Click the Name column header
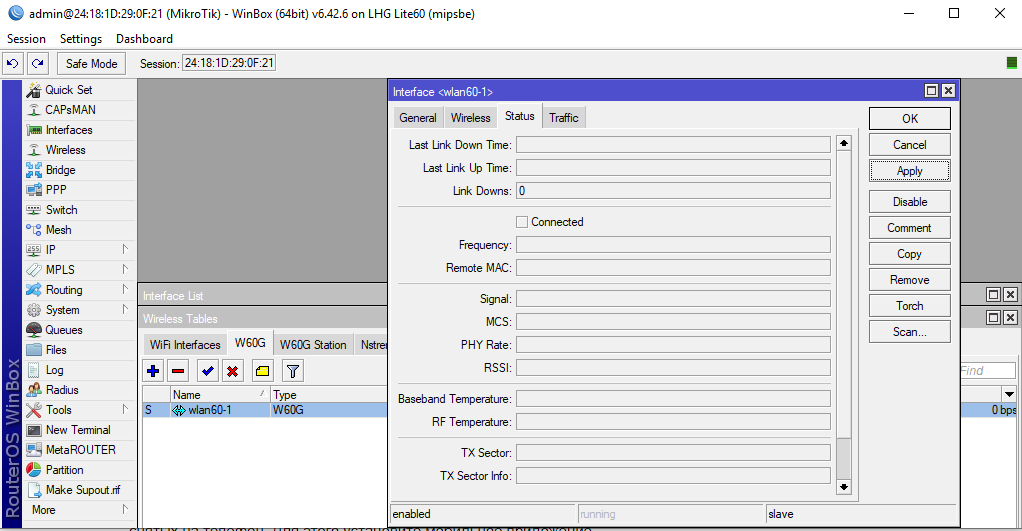Image resolution: width=1022 pixels, height=531 pixels. click(220, 394)
